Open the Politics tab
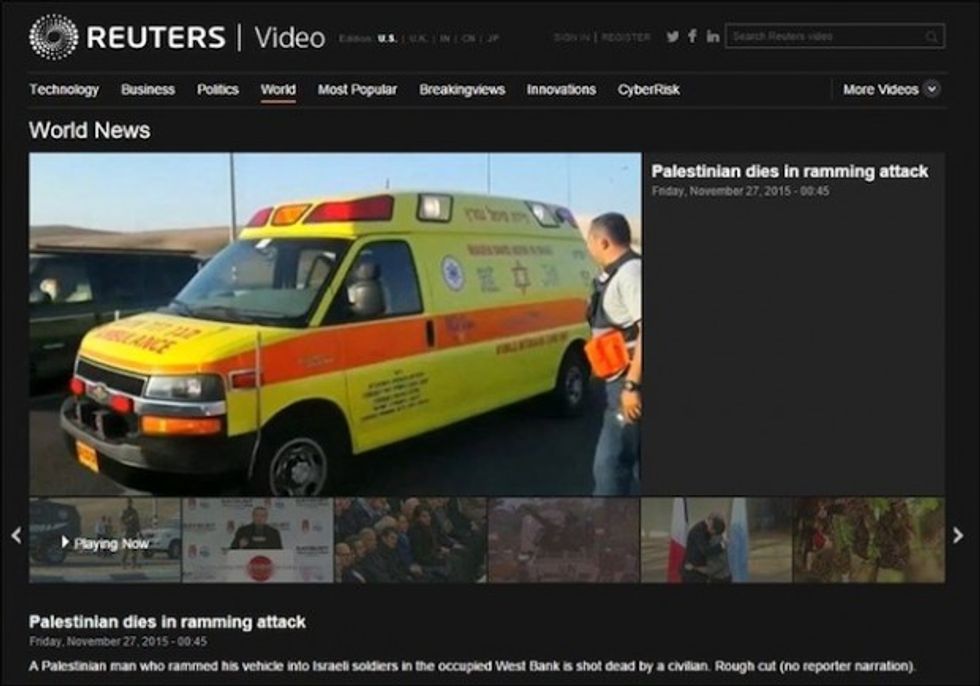This screenshot has height=686, width=980. pyautogui.click(x=218, y=89)
